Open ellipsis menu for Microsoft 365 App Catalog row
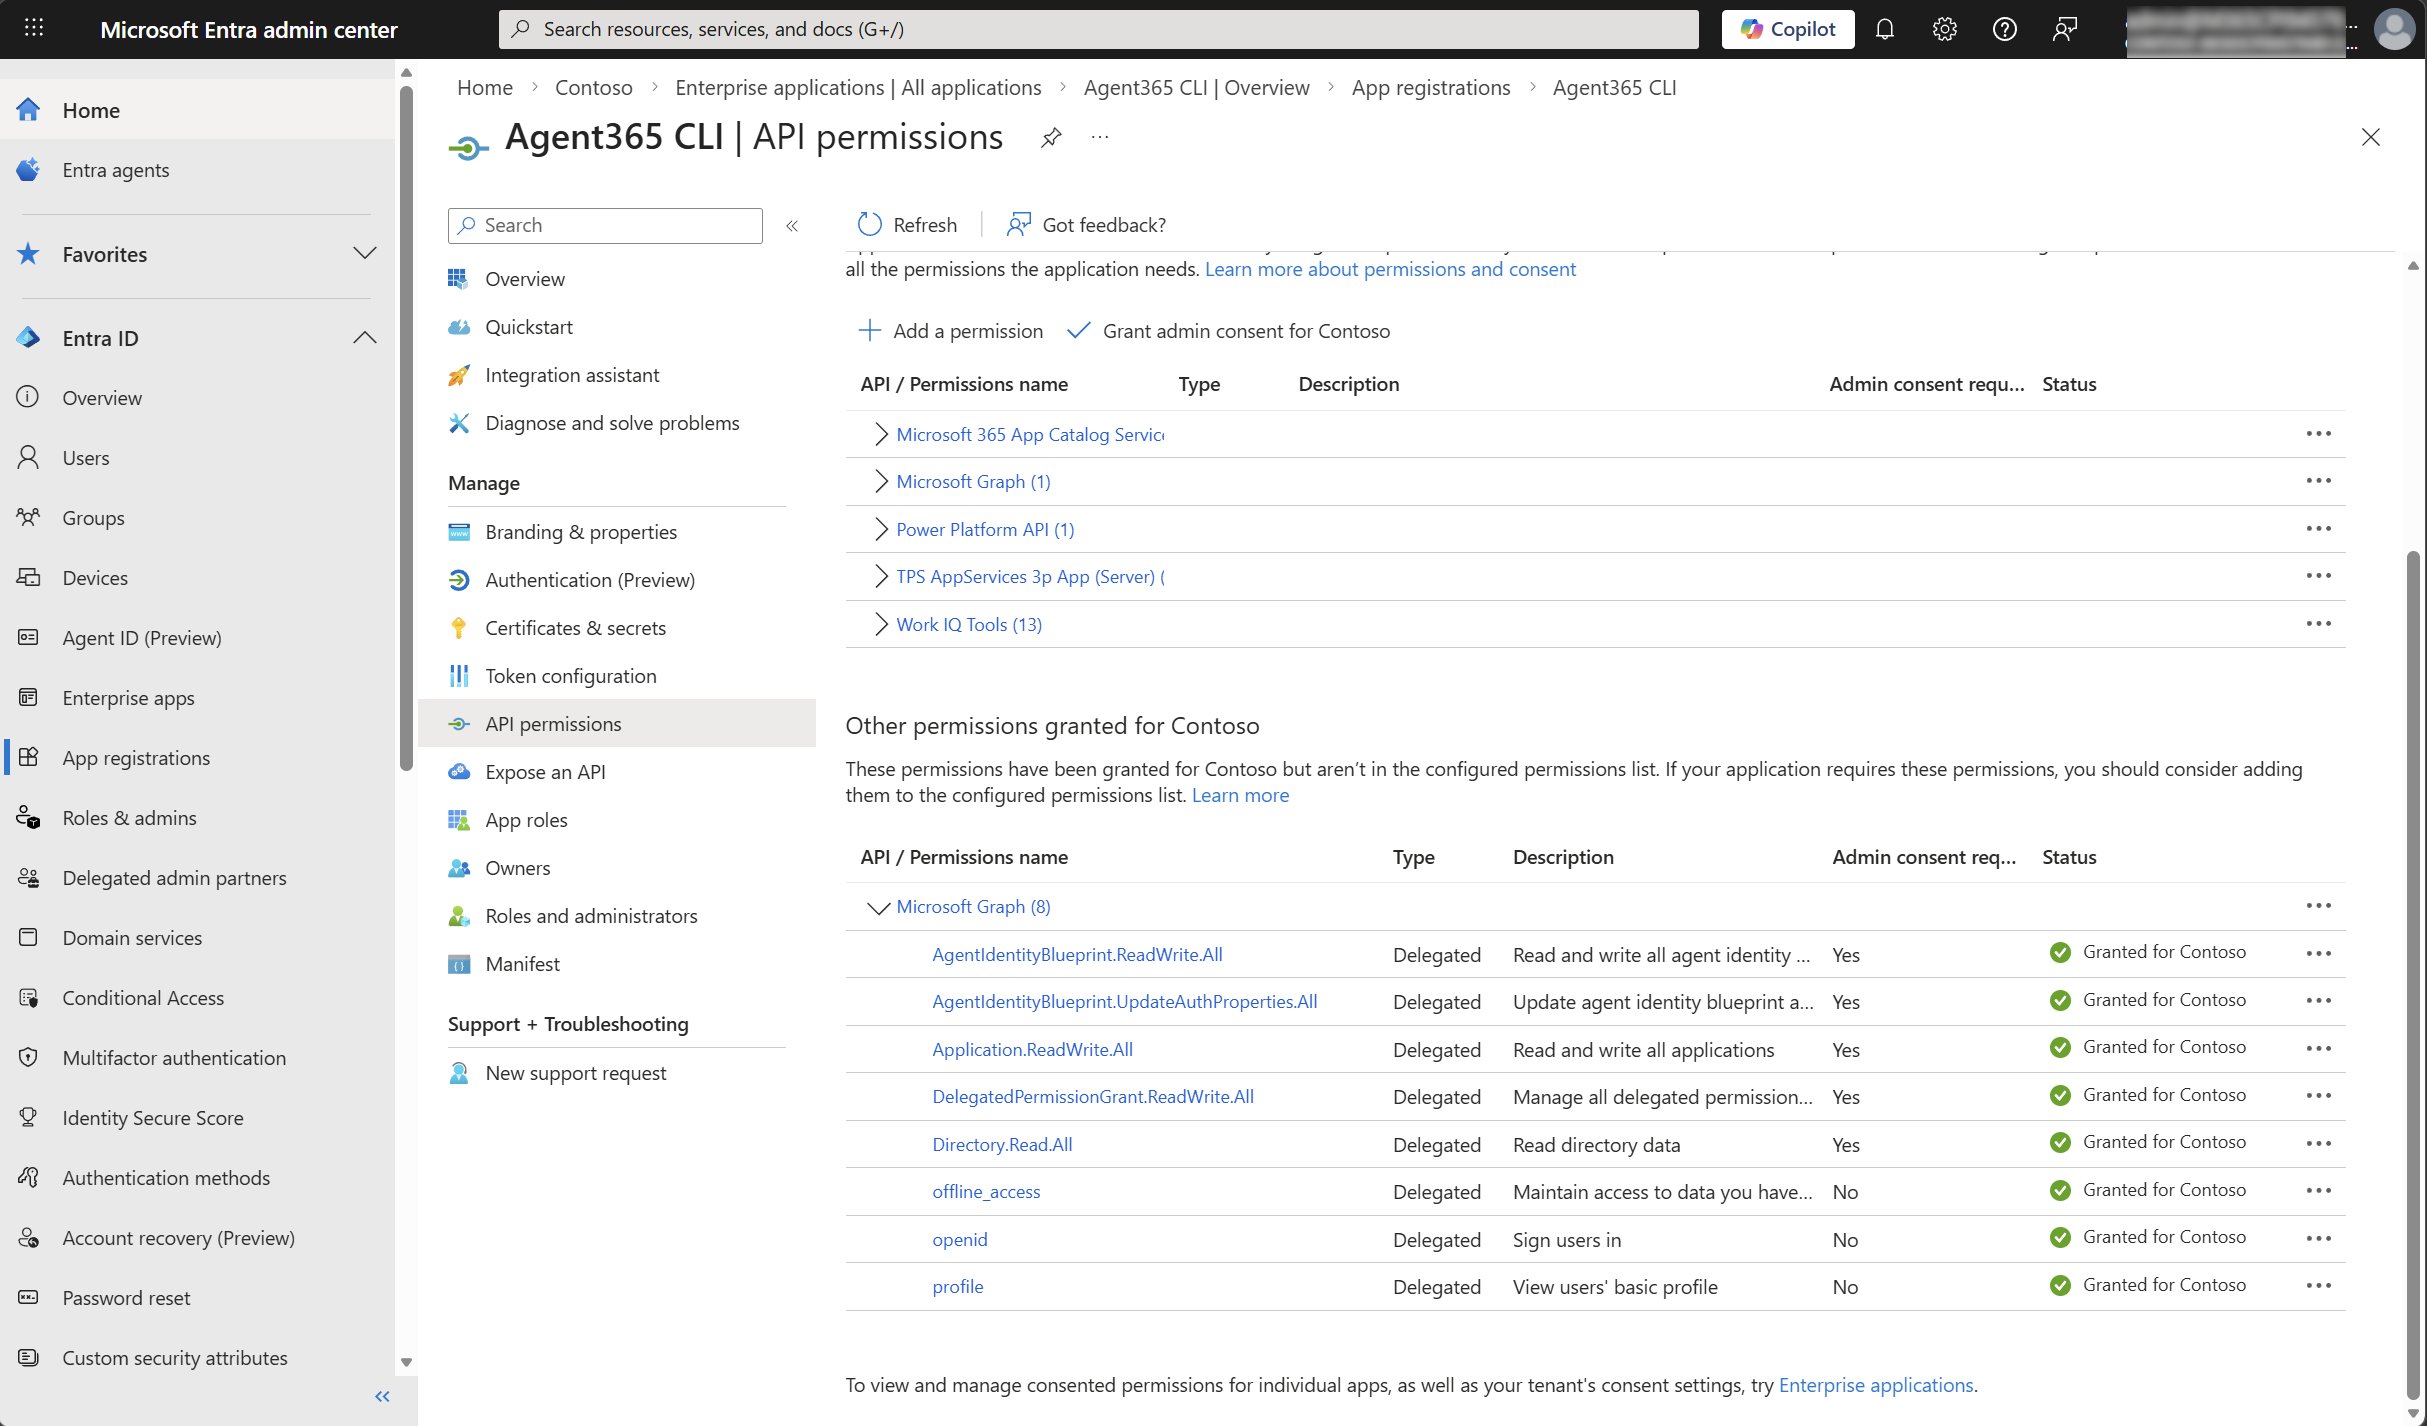Image resolution: width=2427 pixels, height=1426 pixels. [2318, 434]
